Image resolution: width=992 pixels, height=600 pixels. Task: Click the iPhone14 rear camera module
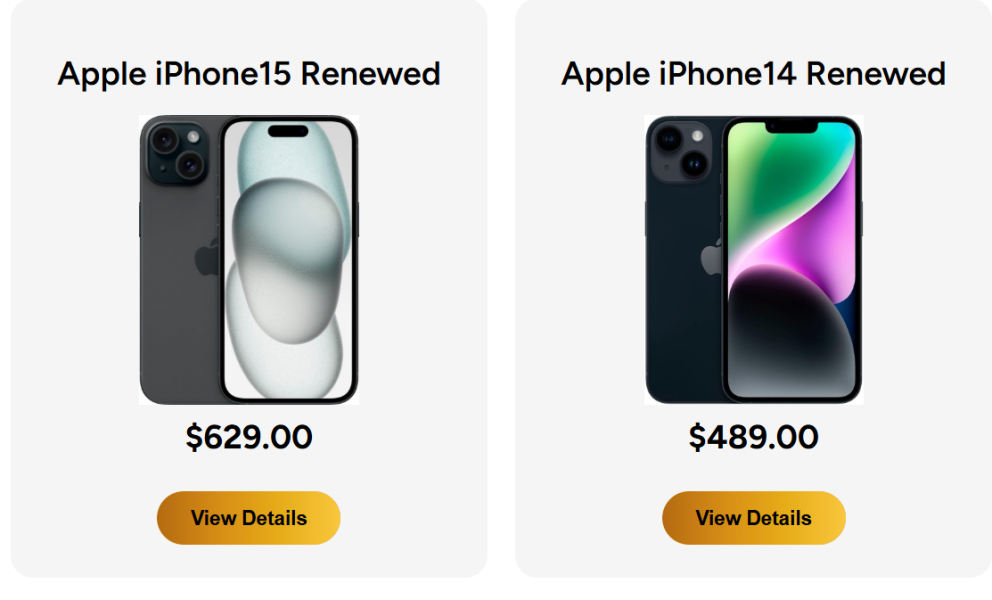pos(681,151)
